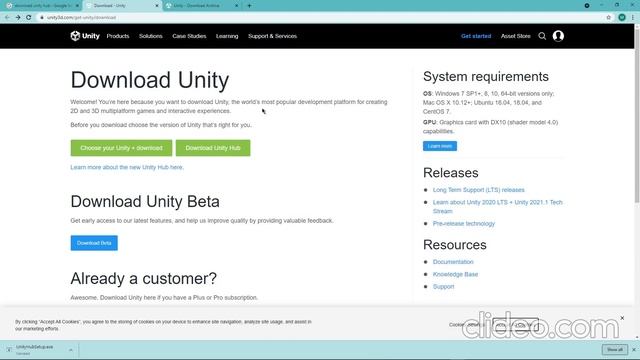Open the Case Studies menu item
The width and height of the screenshot is (640, 360).
click(x=189, y=36)
